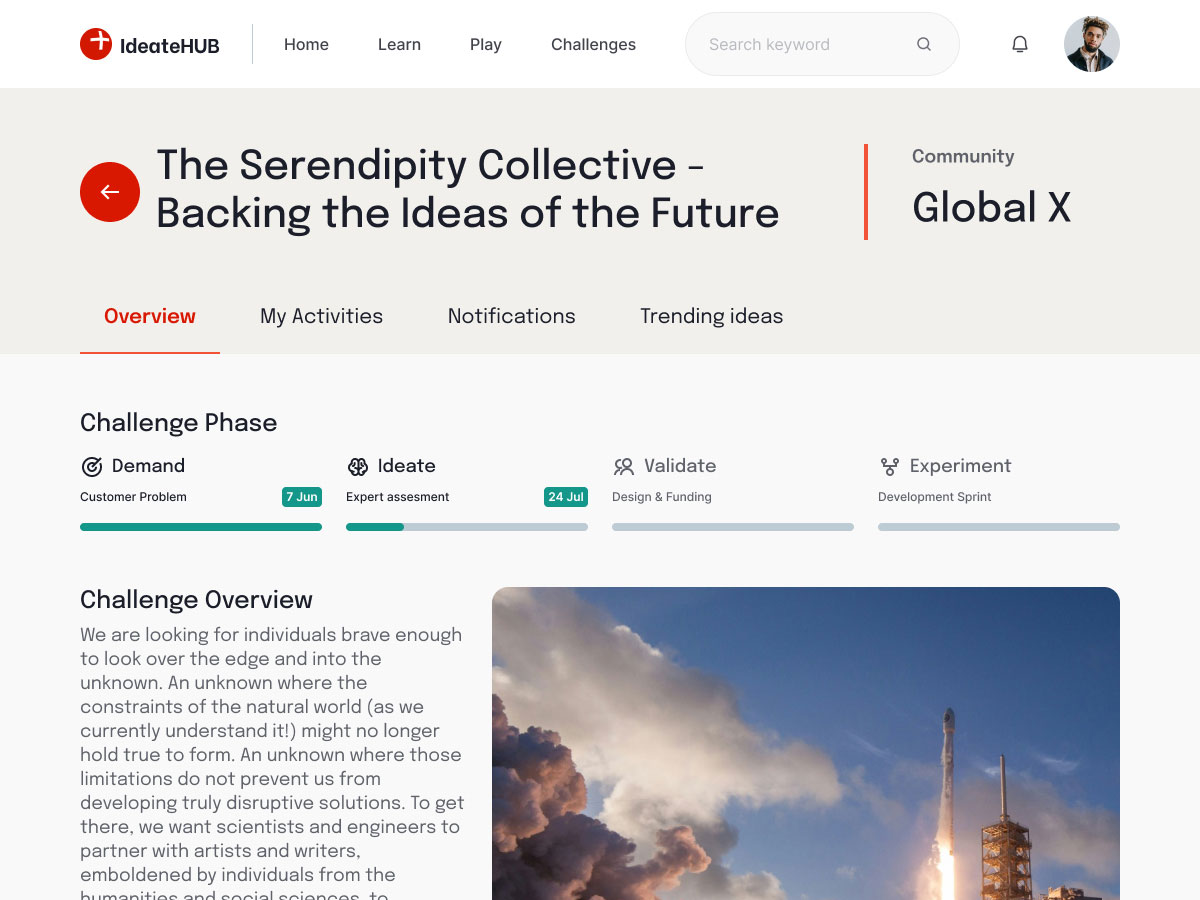This screenshot has width=1200, height=900.
Task: Open the Home menu item
Action: point(306,44)
